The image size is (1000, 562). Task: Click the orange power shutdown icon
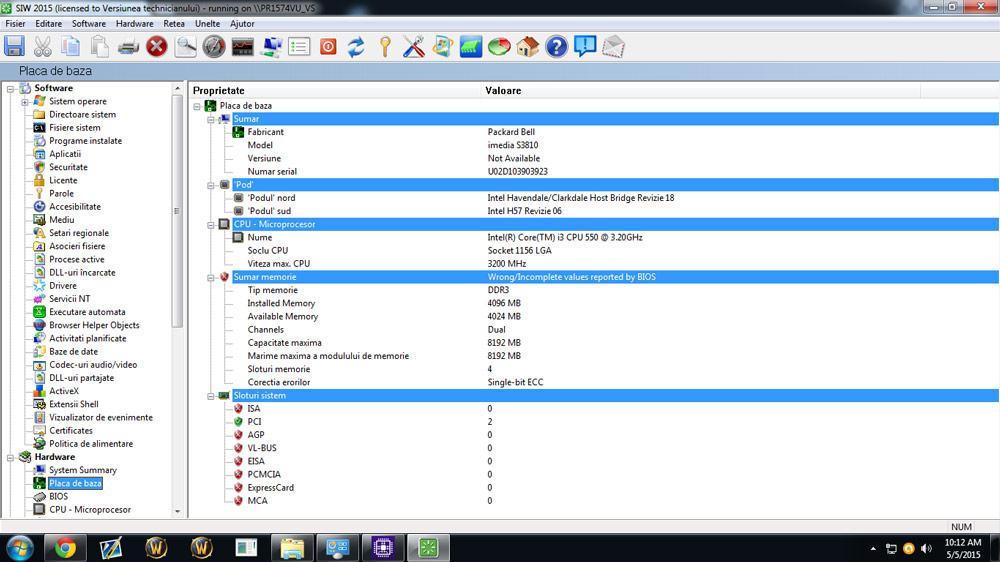click(328, 47)
